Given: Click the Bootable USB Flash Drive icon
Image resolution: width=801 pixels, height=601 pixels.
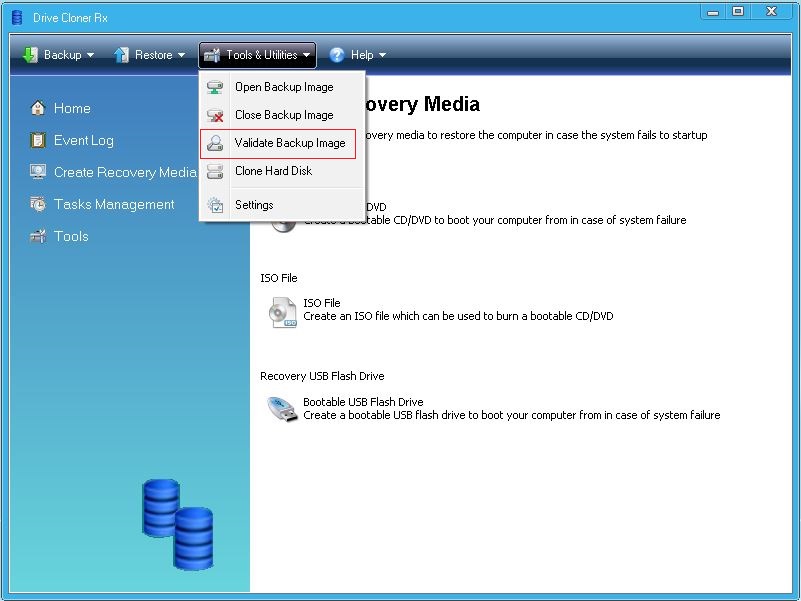Looking at the screenshot, I should [282, 409].
